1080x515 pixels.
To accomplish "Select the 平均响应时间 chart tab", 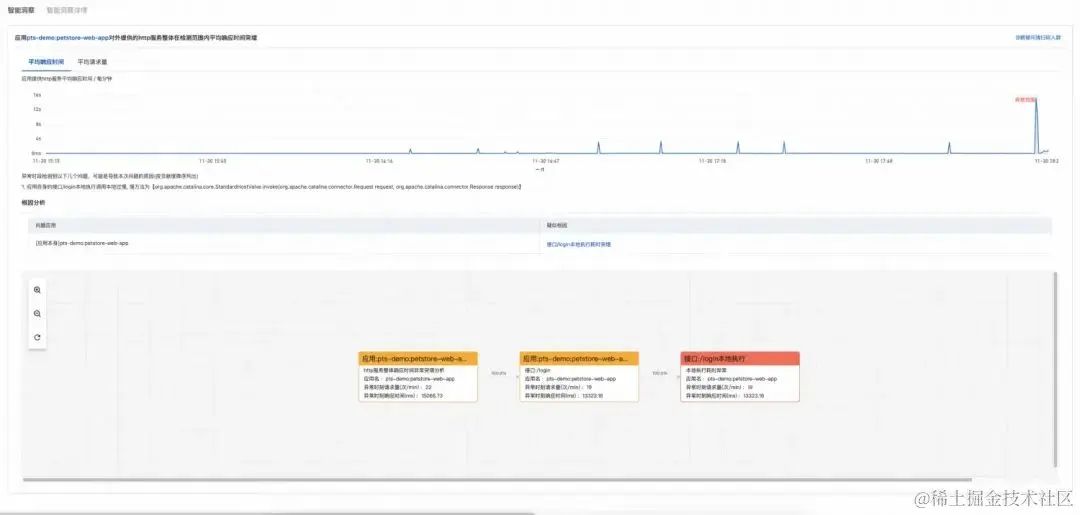I will tap(46, 62).
